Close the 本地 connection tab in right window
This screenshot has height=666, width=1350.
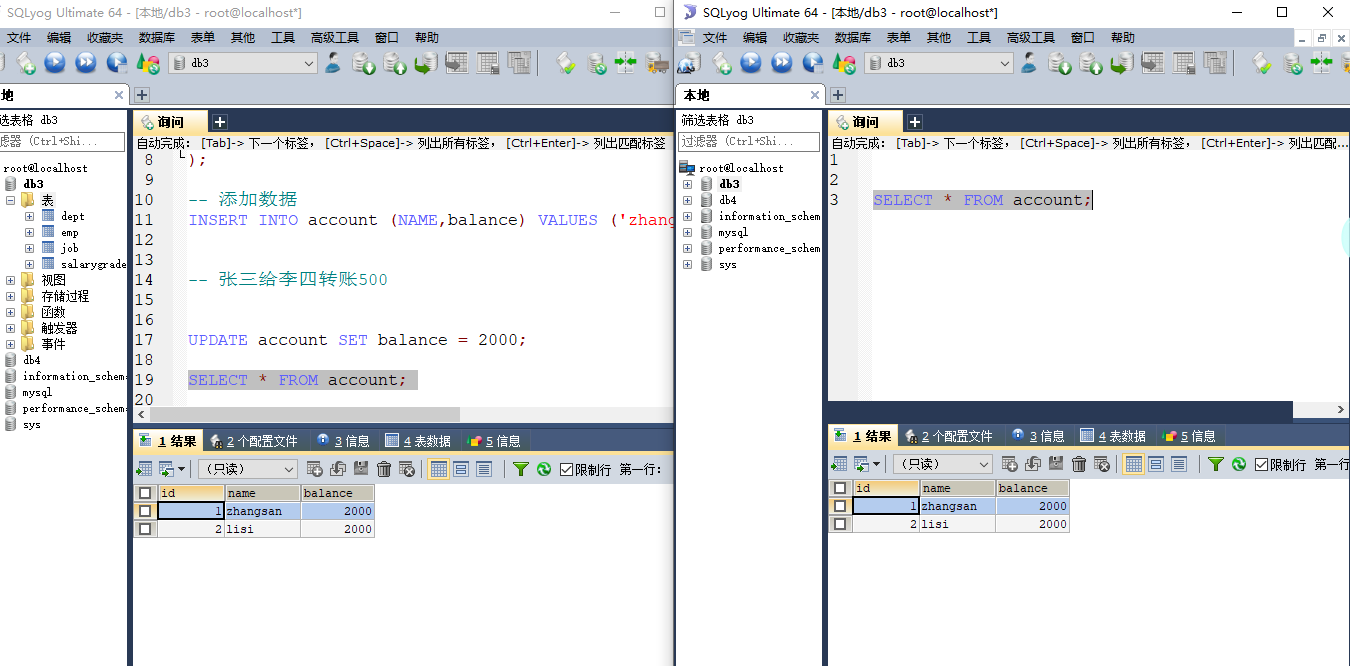[x=815, y=95]
